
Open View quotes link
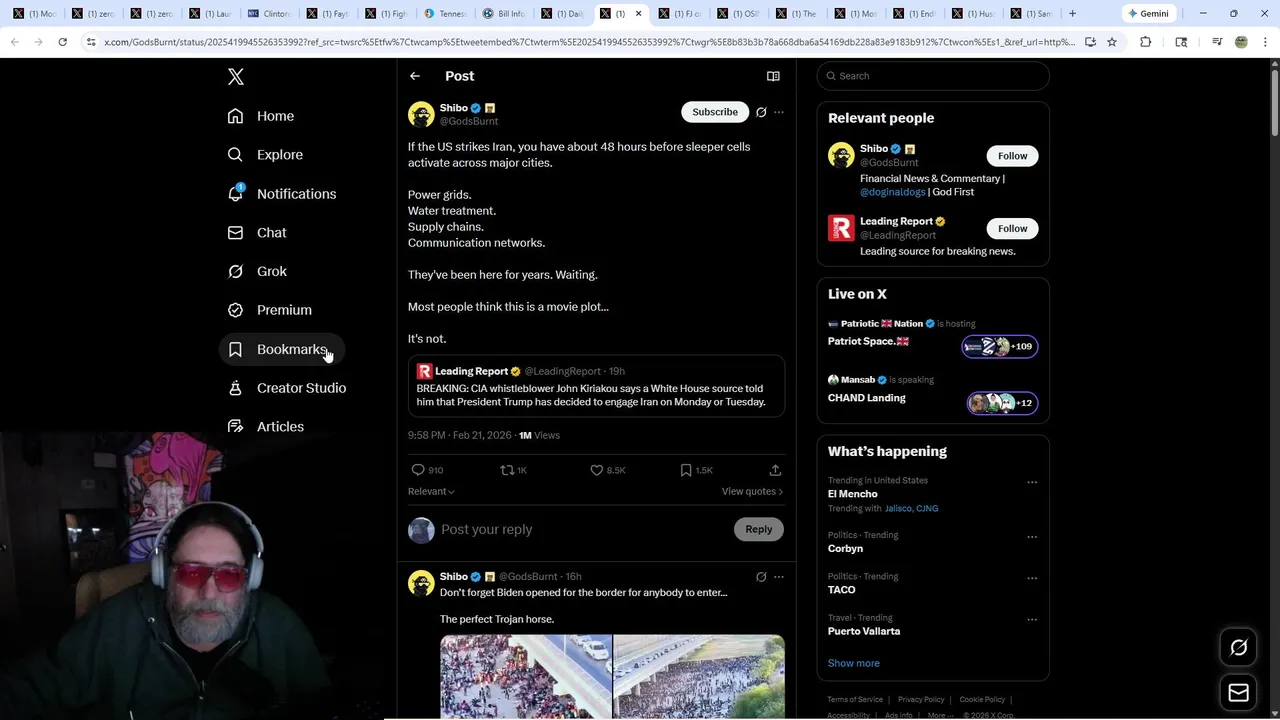click(752, 491)
